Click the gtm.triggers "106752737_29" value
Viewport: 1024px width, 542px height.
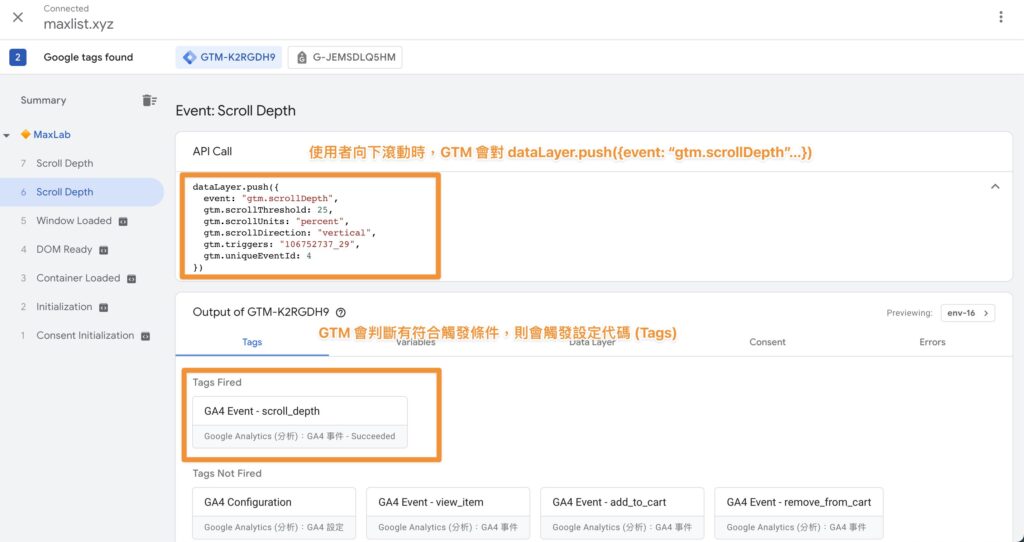click(x=319, y=244)
